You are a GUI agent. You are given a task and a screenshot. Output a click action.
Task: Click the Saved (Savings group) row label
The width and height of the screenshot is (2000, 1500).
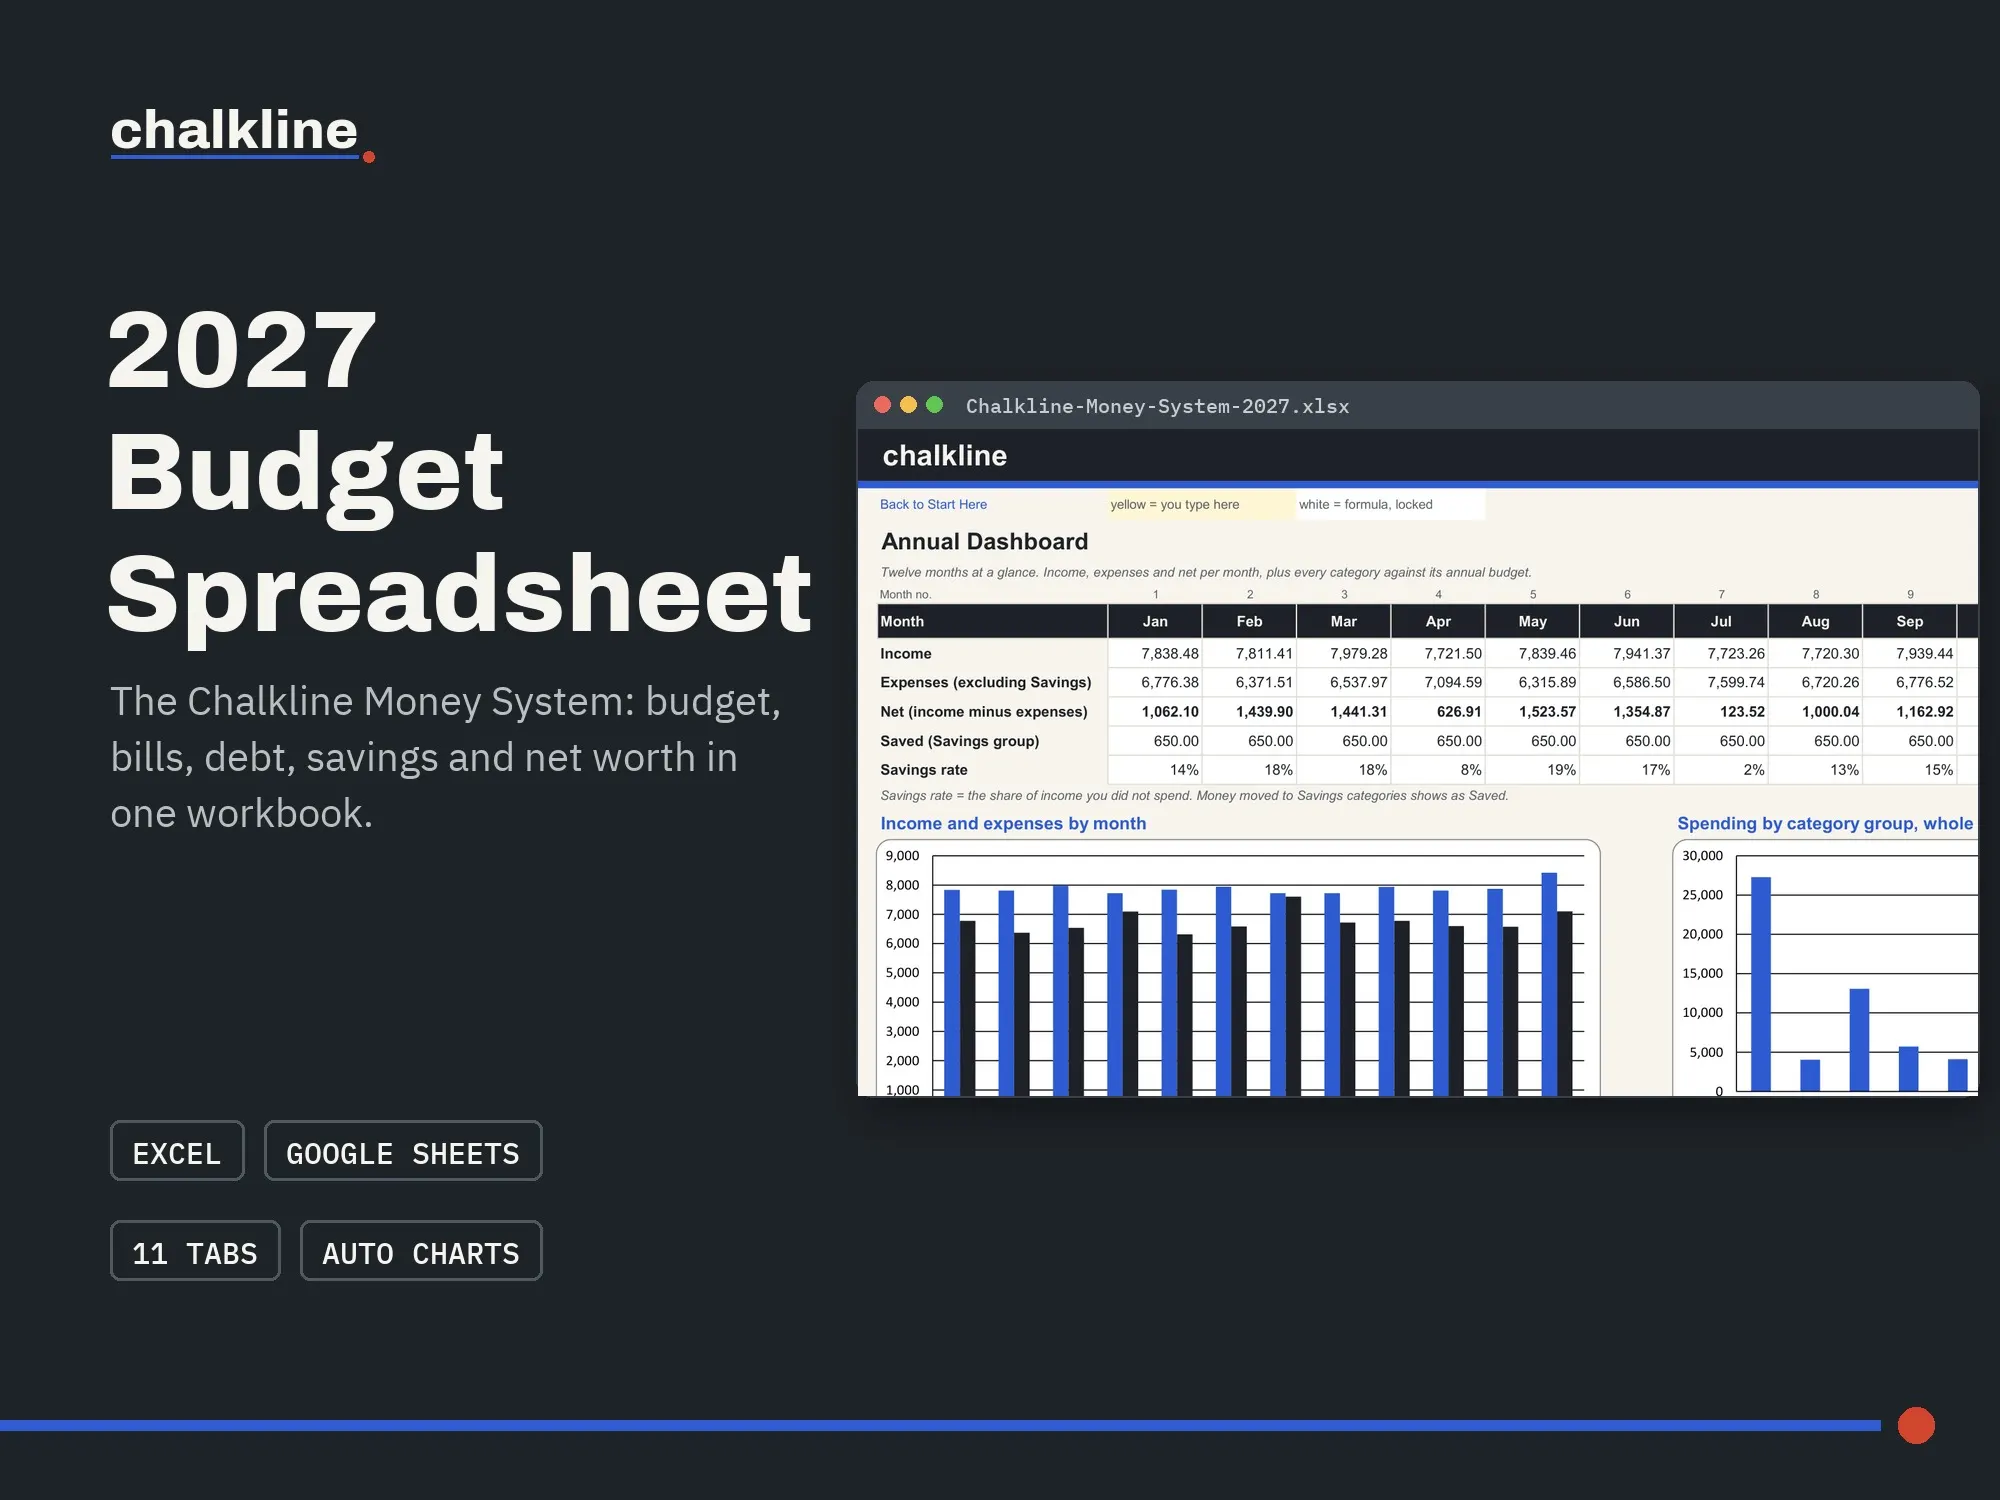click(959, 741)
